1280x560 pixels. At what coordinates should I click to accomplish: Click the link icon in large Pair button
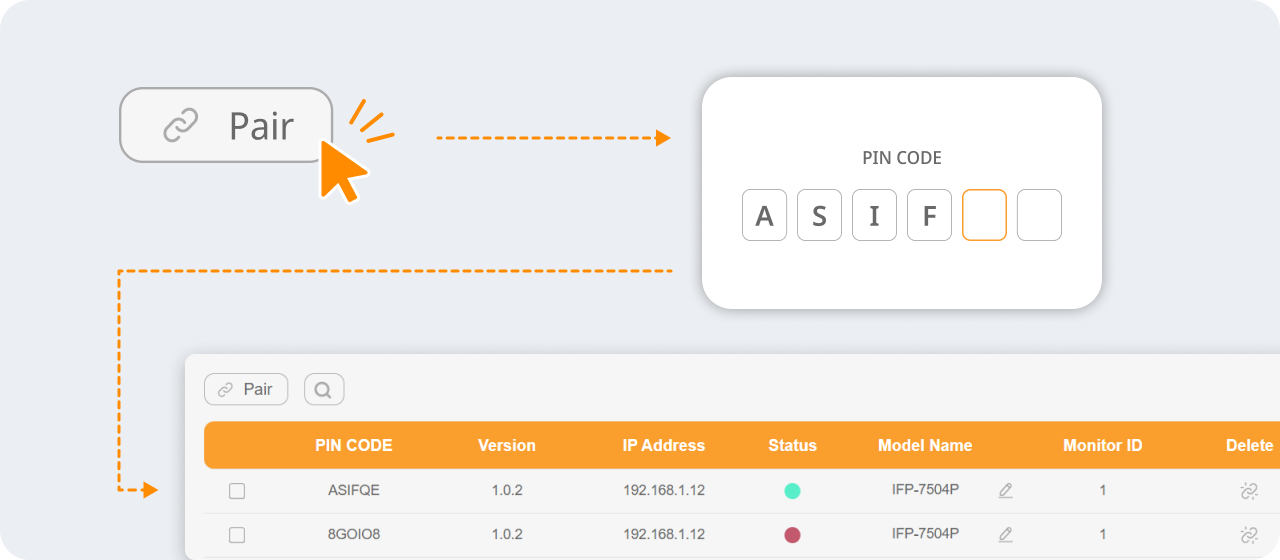tap(181, 126)
